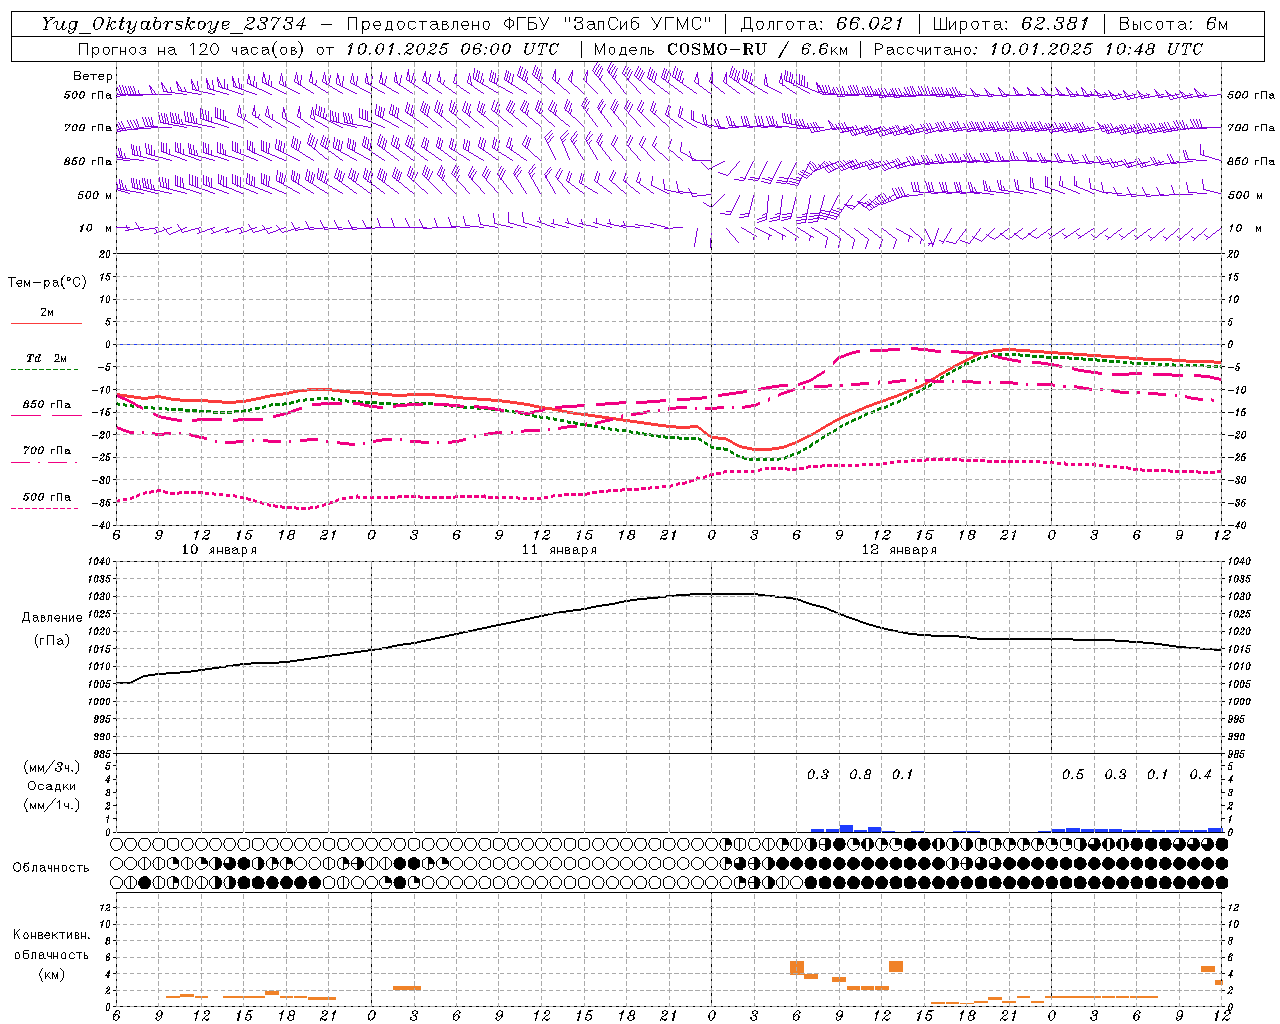Screen dimensions: 1280x1024
Task: Click the Конвективн. convective cloud label
Action: pos(51,935)
